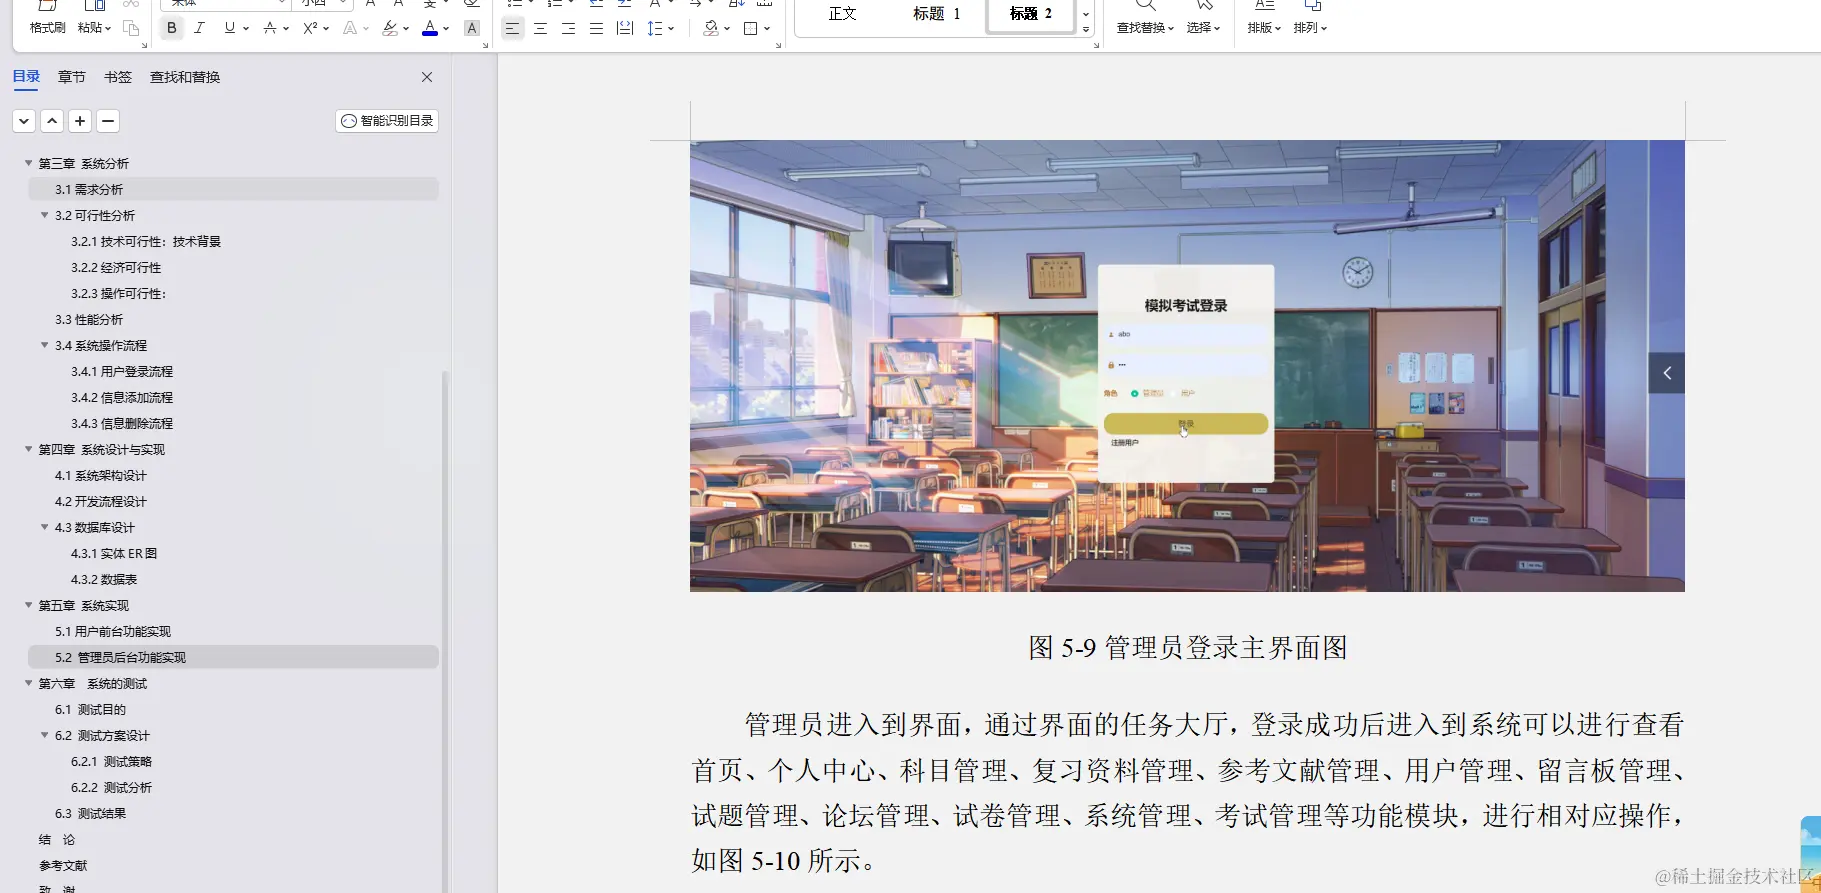1821x893 pixels.
Task: Center align the paragraph
Action: 540,28
